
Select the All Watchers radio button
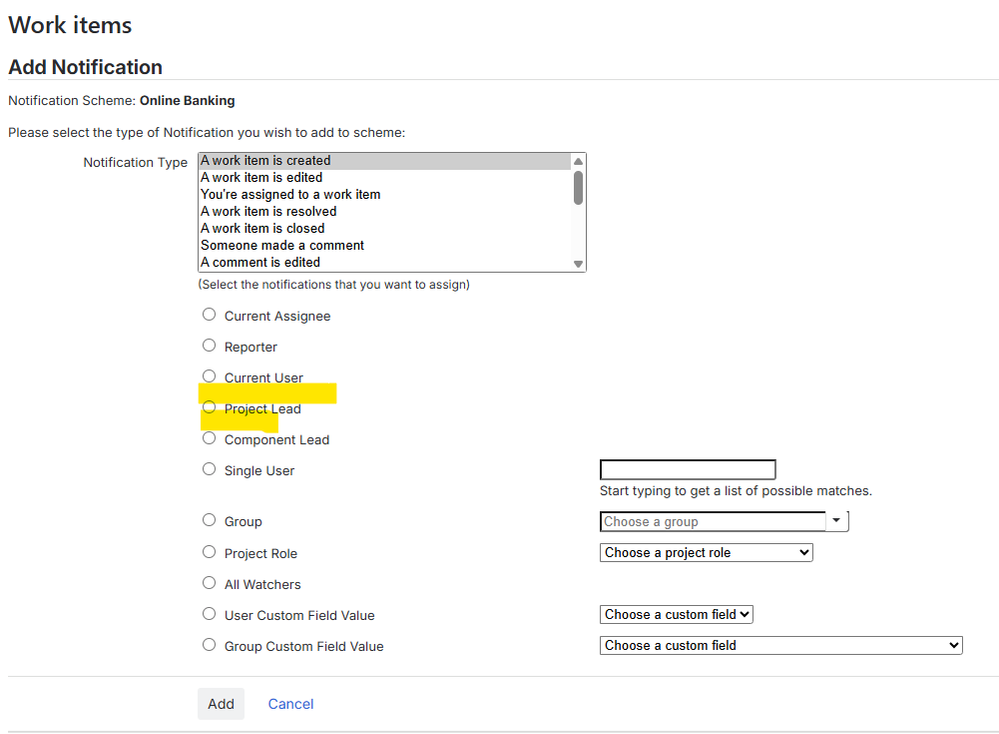(x=209, y=583)
